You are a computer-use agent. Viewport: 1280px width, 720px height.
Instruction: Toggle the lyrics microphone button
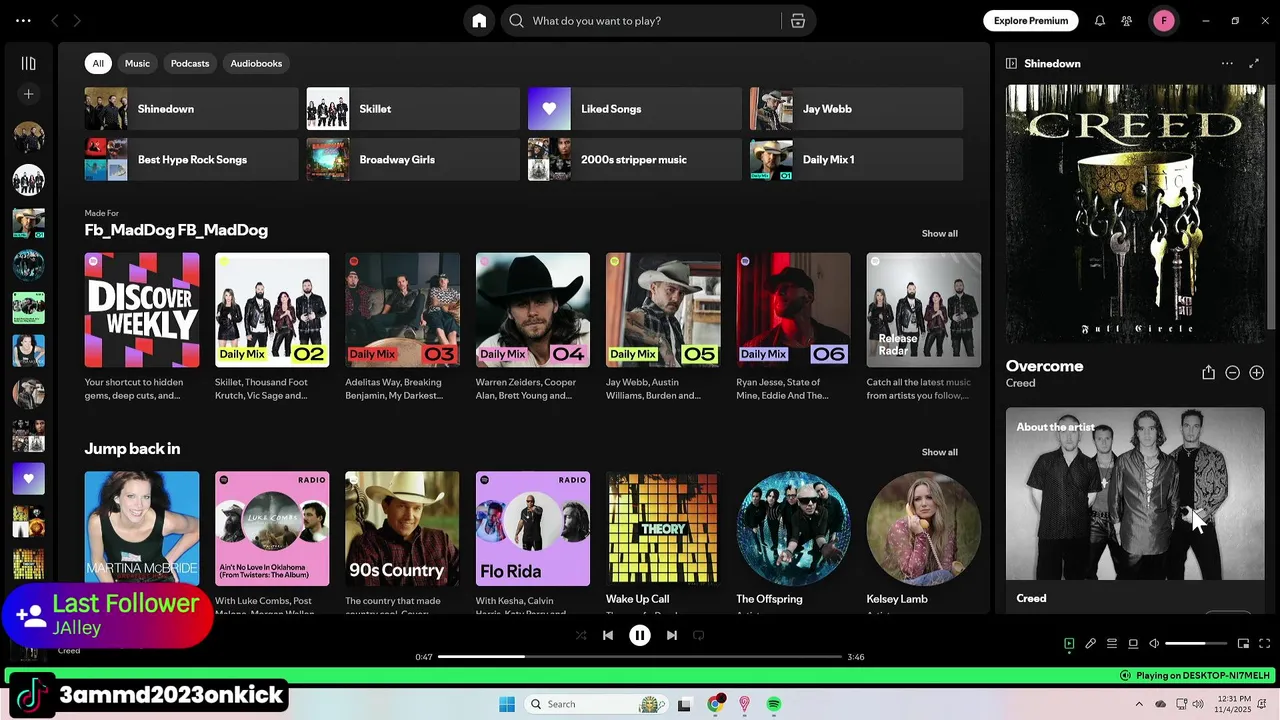(x=1091, y=644)
